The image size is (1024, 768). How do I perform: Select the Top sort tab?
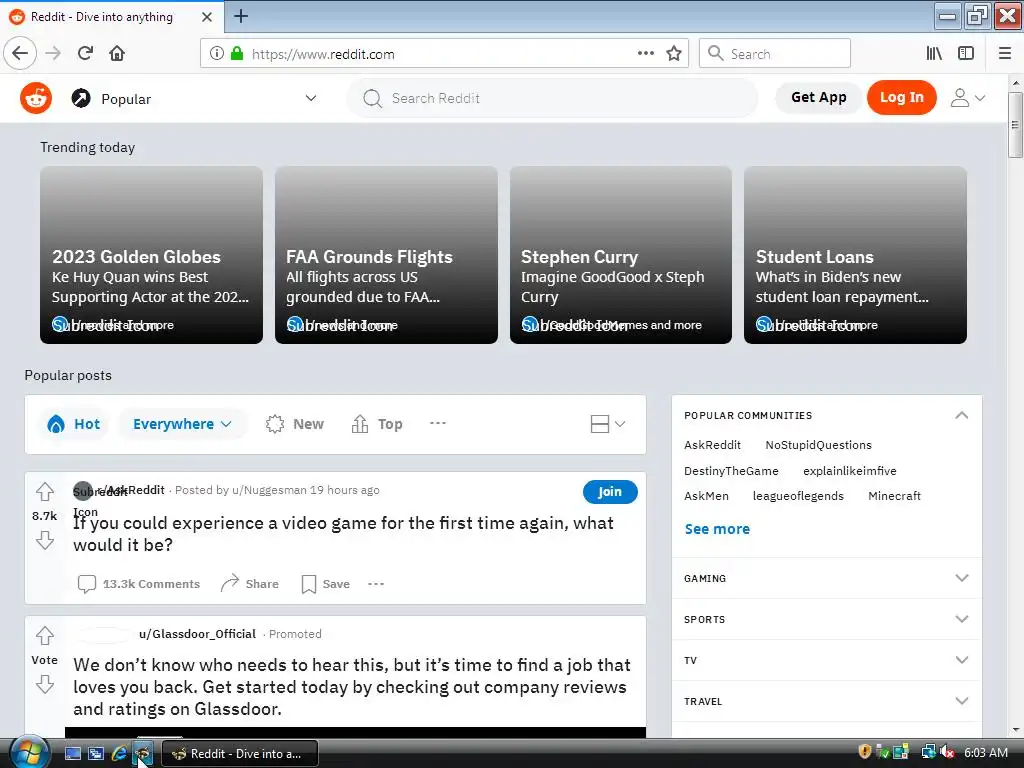[377, 424]
